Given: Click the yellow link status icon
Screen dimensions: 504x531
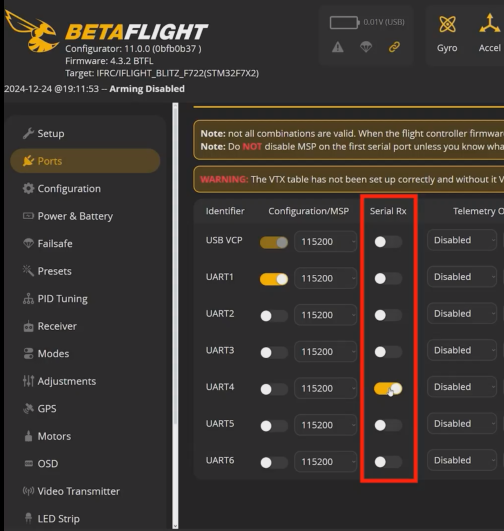Looking at the screenshot, I should pos(394,47).
